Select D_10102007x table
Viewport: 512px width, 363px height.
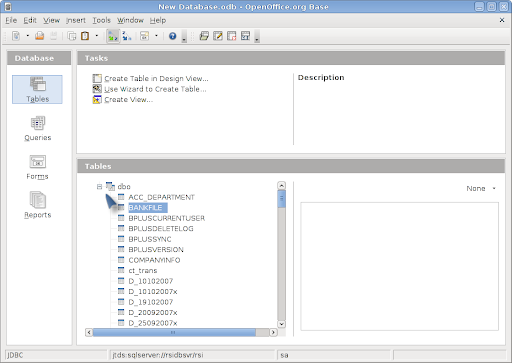point(153,292)
